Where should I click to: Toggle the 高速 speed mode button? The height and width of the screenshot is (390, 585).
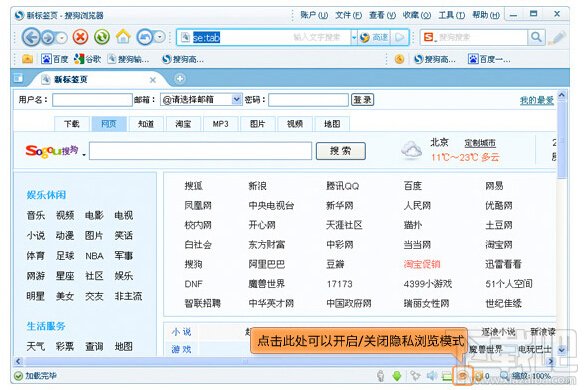tap(375, 37)
